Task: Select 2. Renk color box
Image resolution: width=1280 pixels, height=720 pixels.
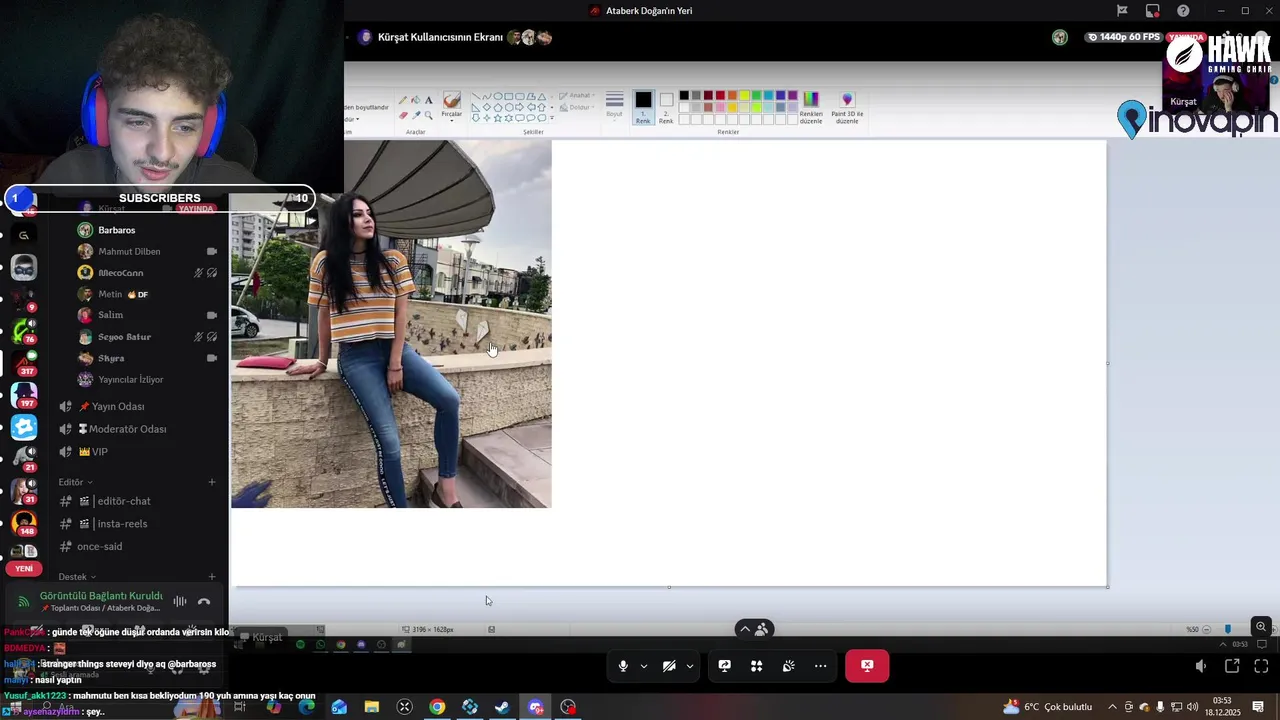Action: (x=666, y=106)
